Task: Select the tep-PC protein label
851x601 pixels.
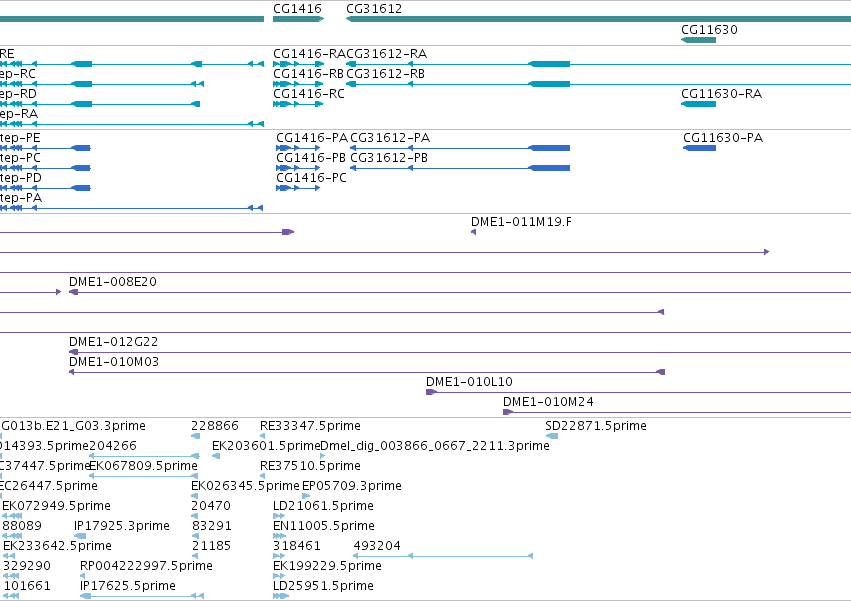Action: 20,158
